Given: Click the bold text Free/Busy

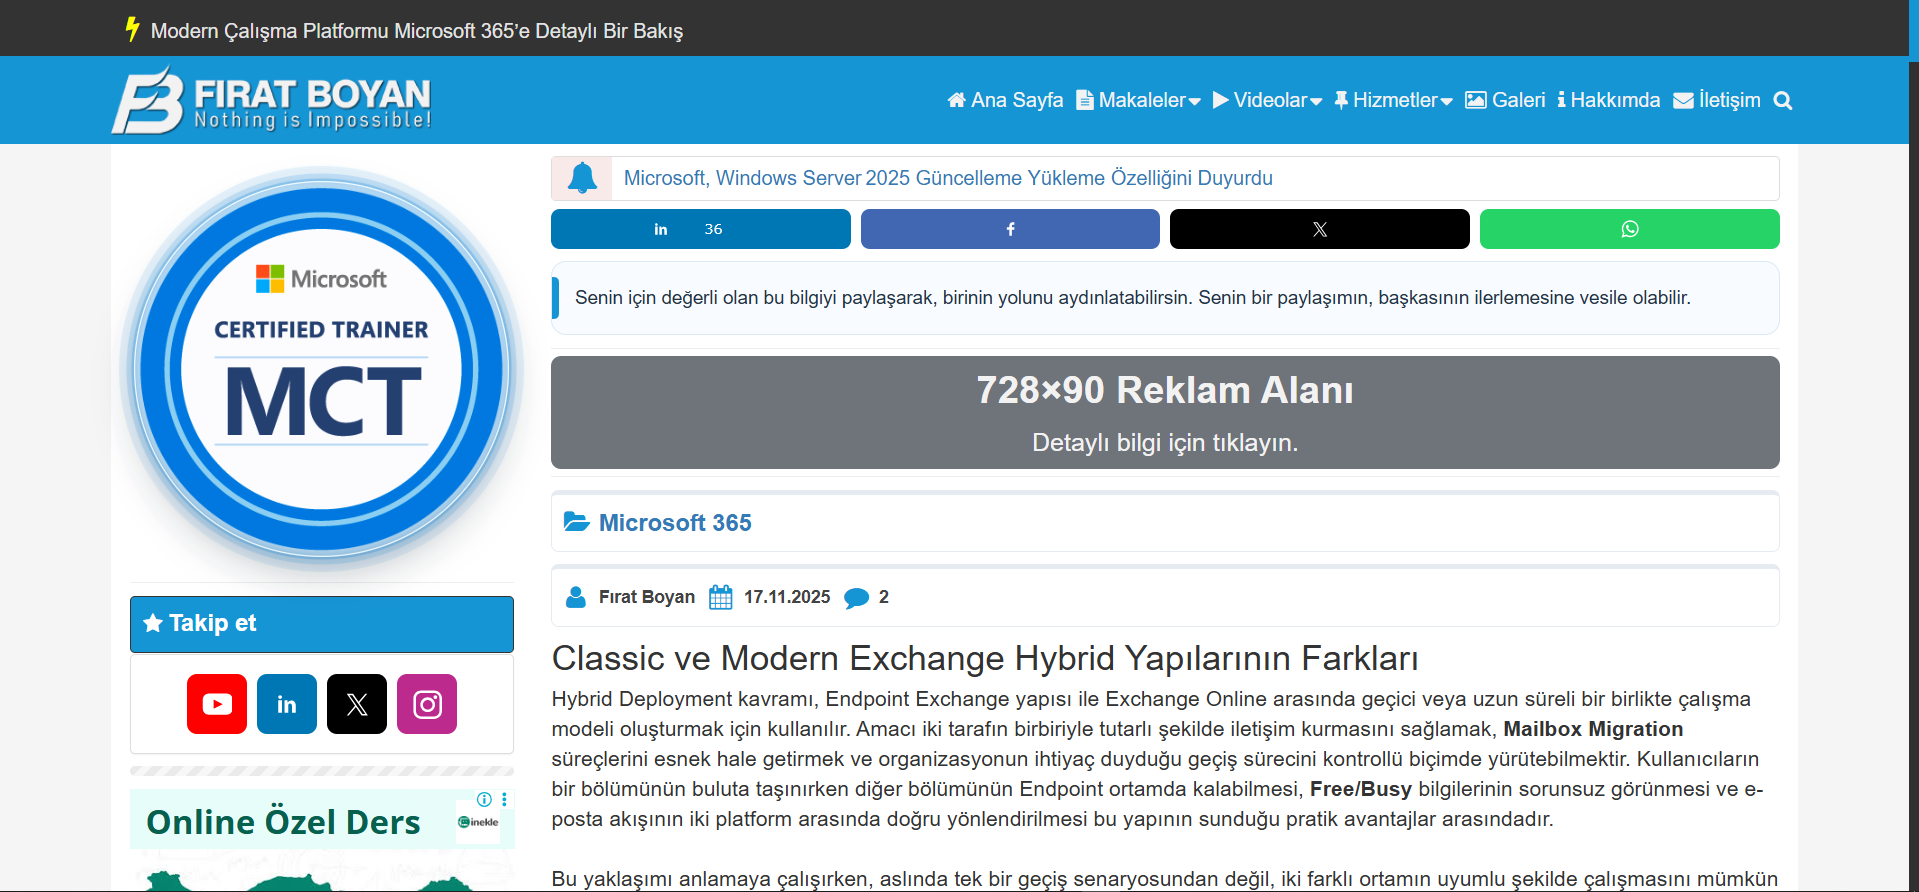Looking at the screenshot, I should pos(1361,789).
